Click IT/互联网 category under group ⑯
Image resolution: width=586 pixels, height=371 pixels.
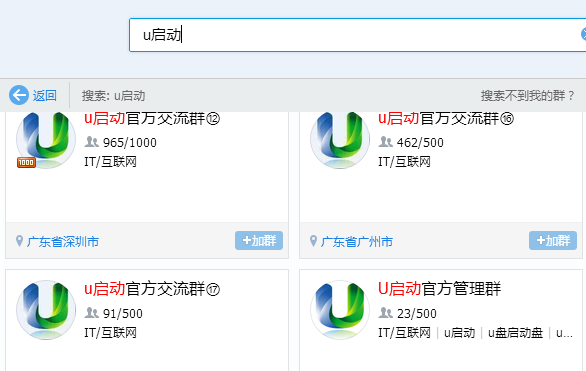404,162
